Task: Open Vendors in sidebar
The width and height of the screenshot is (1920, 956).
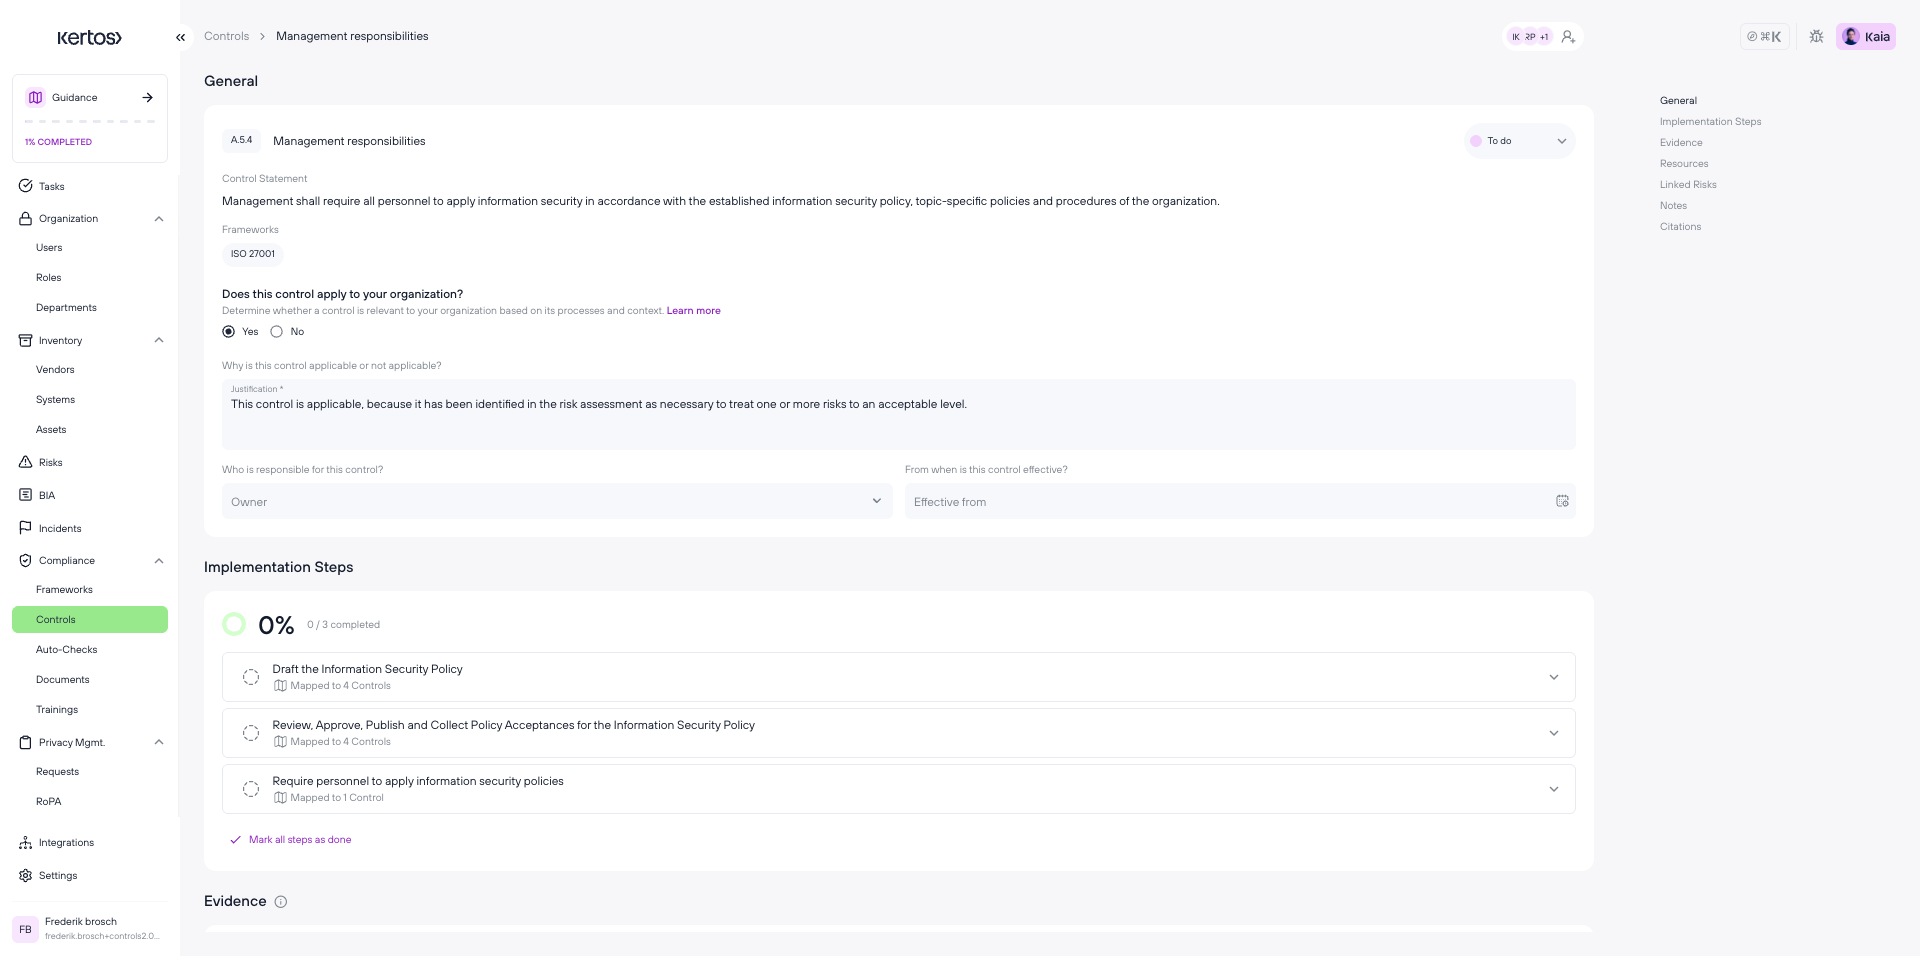Action: pos(55,370)
